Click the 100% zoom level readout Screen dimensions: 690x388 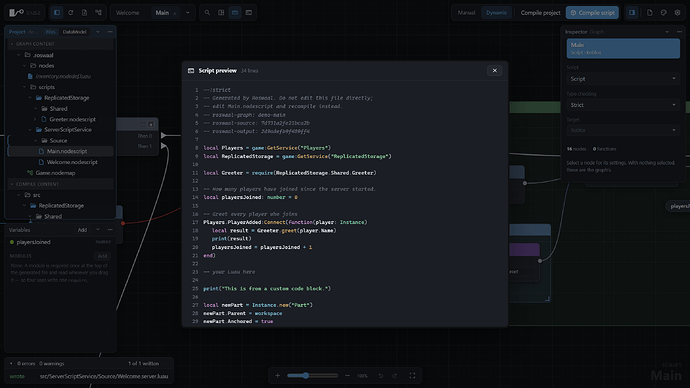click(362, 376)
